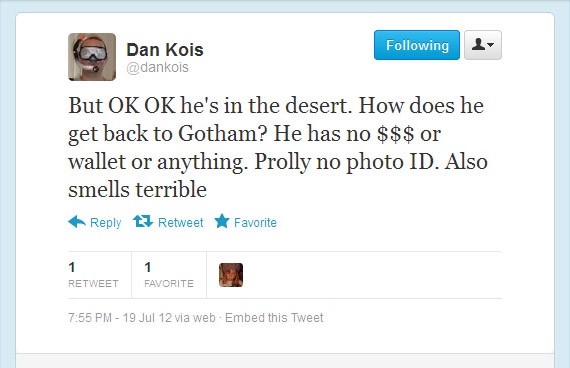
Task: Toggle the blue Following button
Action: 417,45
